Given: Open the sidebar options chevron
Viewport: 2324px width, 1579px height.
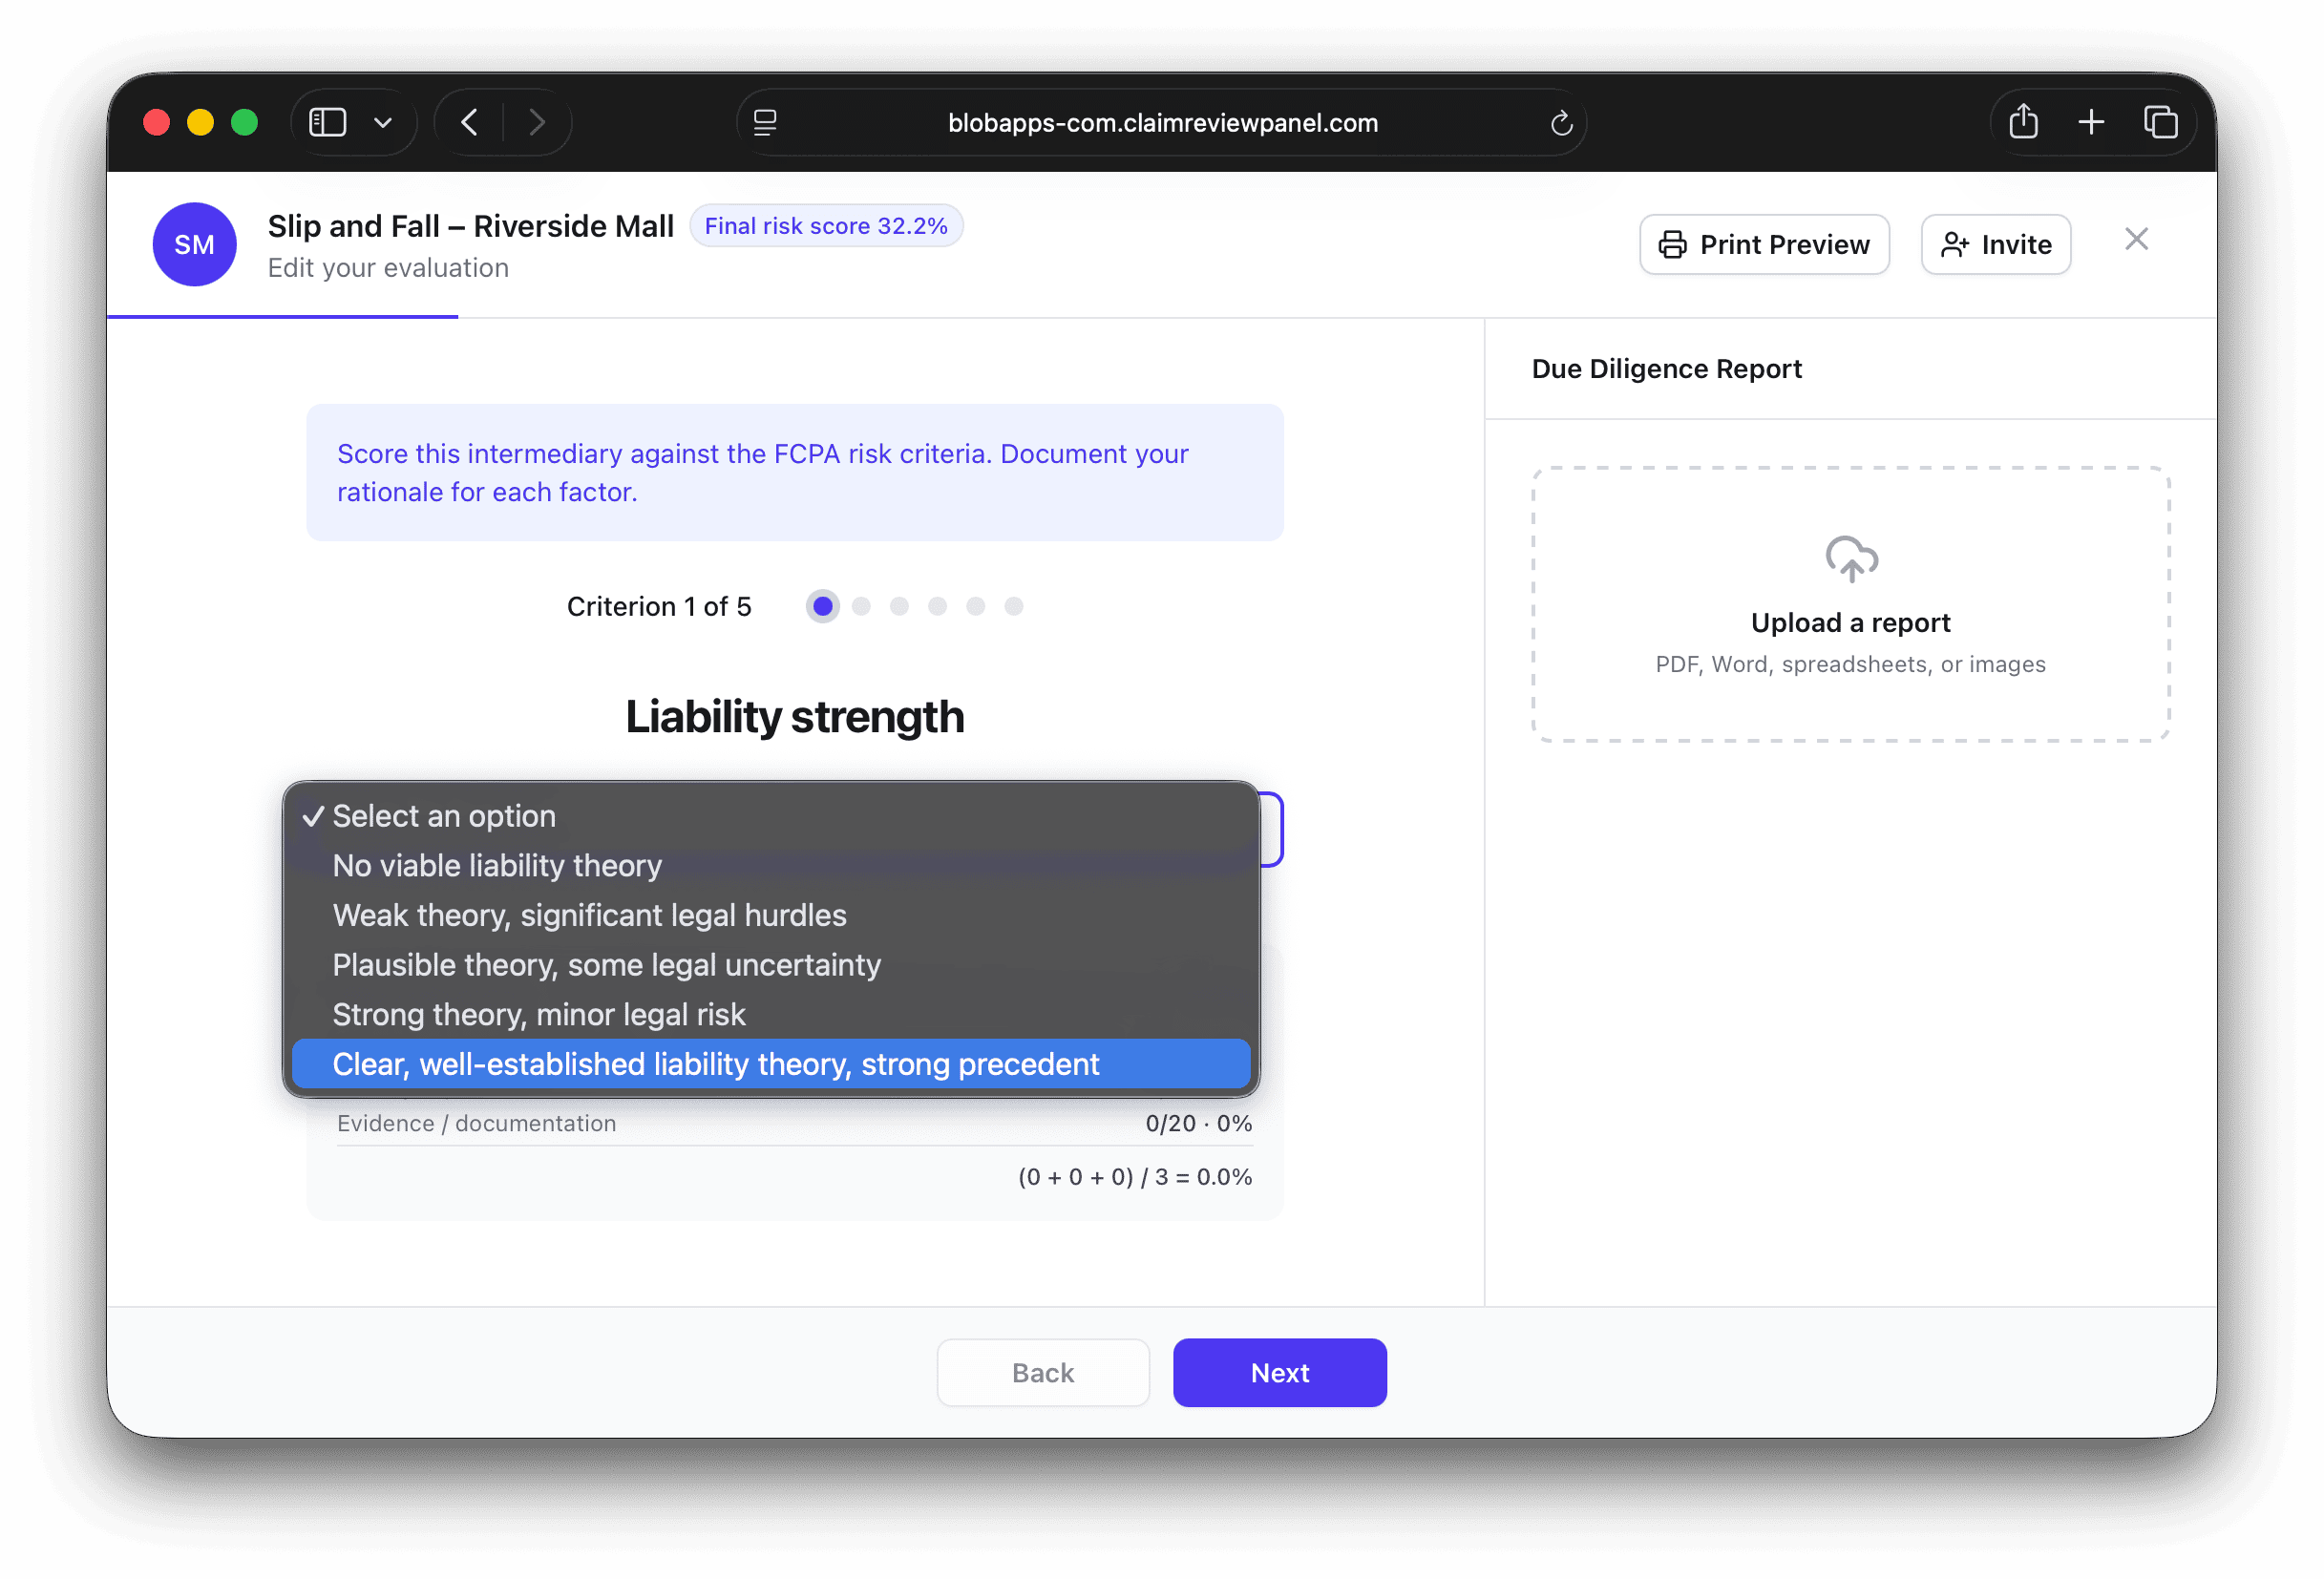Looking at the screenshot, I should (x=383, y=123).
